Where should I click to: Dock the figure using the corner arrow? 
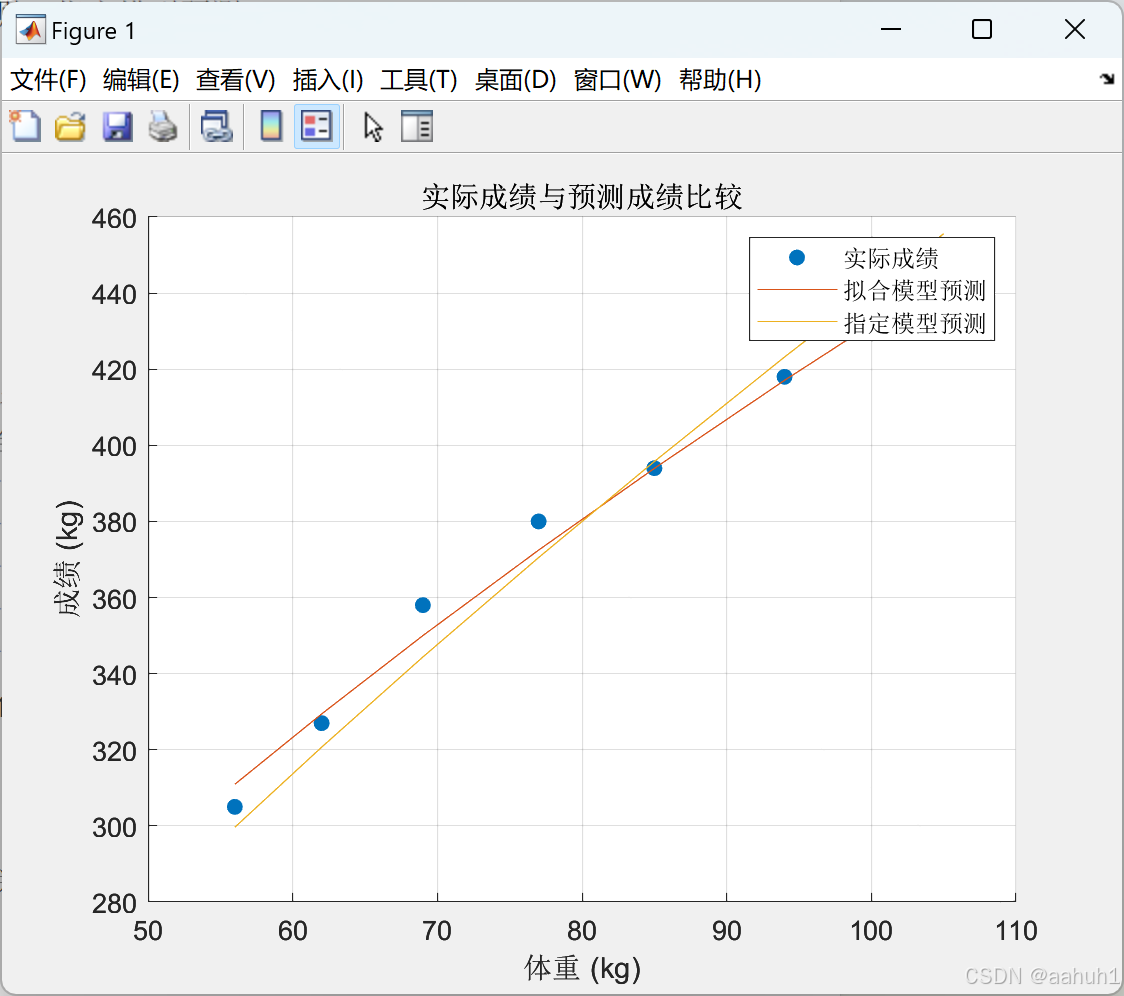click(x=1107, y=79)
